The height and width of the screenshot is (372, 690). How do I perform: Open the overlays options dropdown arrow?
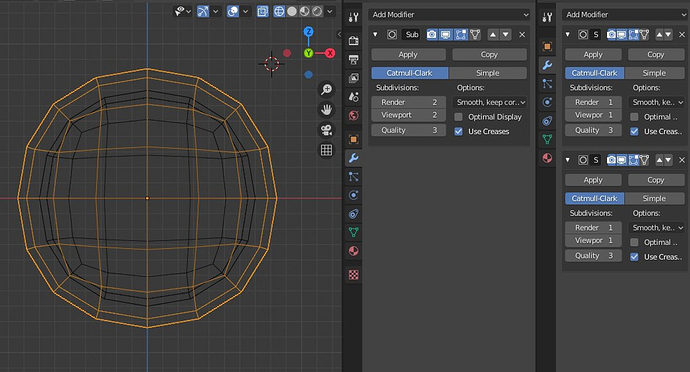[x=246, y=11]
